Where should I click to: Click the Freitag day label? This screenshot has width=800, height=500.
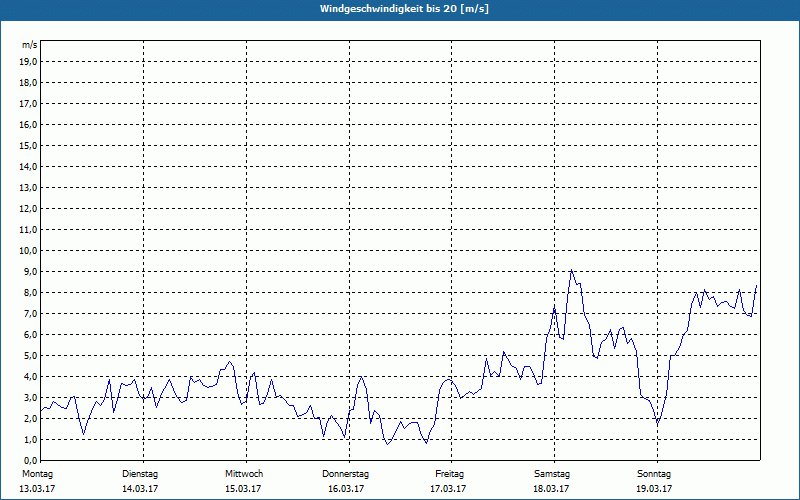[x=449, y=474]
